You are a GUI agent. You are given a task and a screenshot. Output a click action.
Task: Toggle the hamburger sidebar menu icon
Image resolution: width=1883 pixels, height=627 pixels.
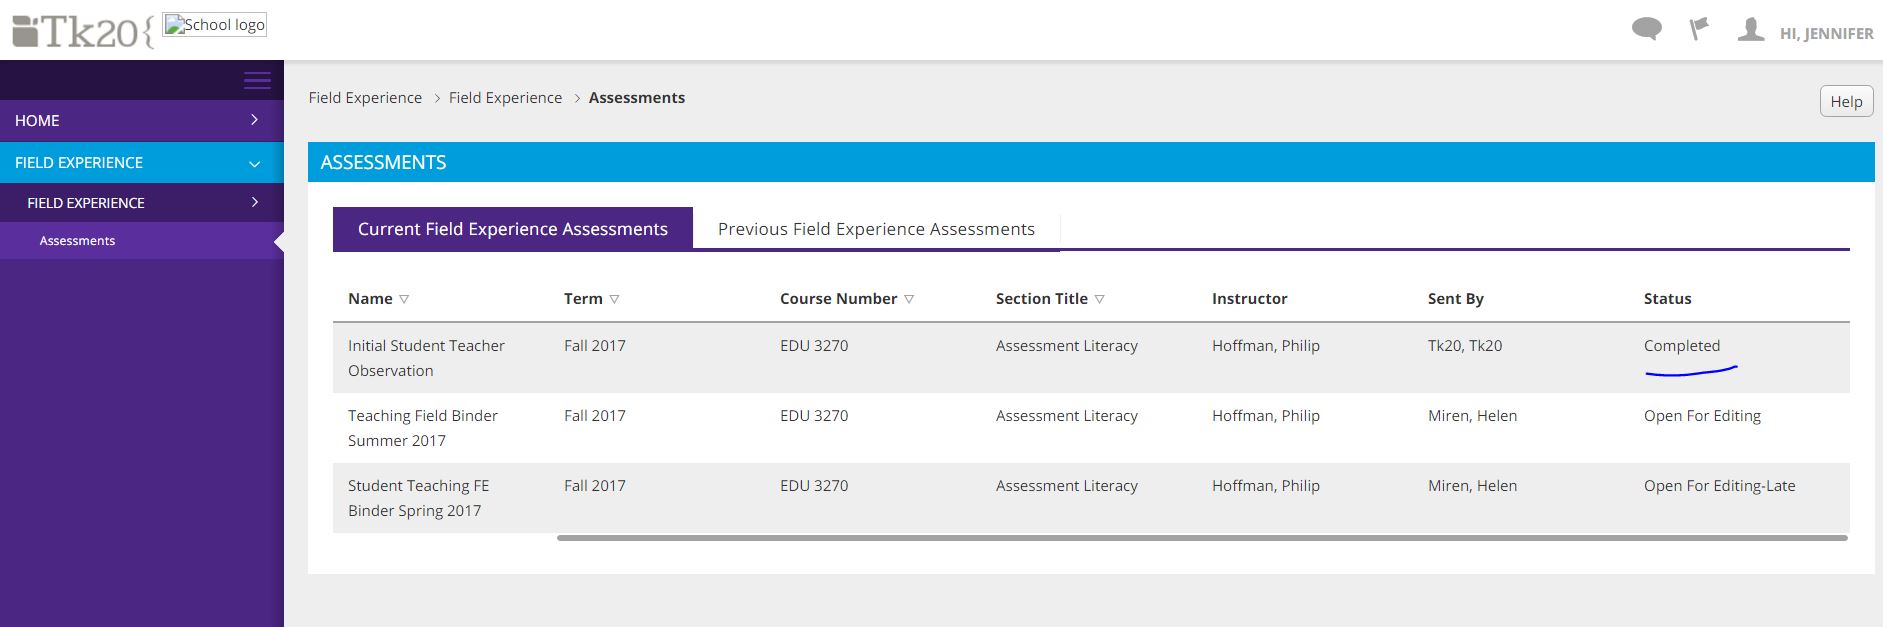[257, 81]
